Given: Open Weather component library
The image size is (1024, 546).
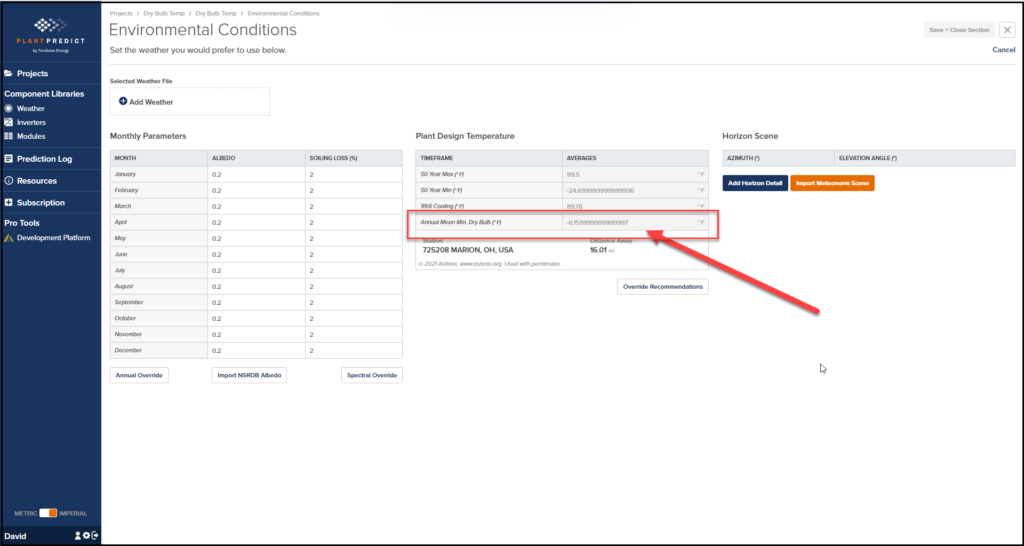Looking at the screenshot, I should pos(31,108).
